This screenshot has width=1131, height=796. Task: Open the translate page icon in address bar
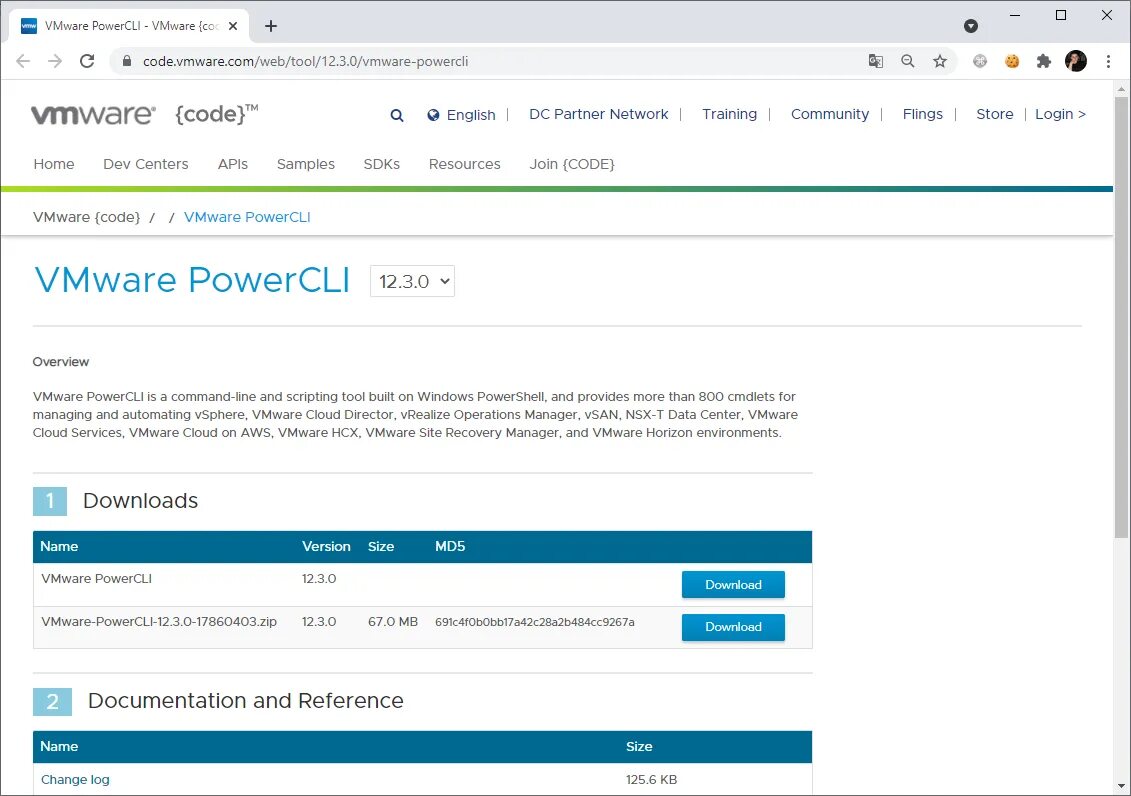coord(876,61)
